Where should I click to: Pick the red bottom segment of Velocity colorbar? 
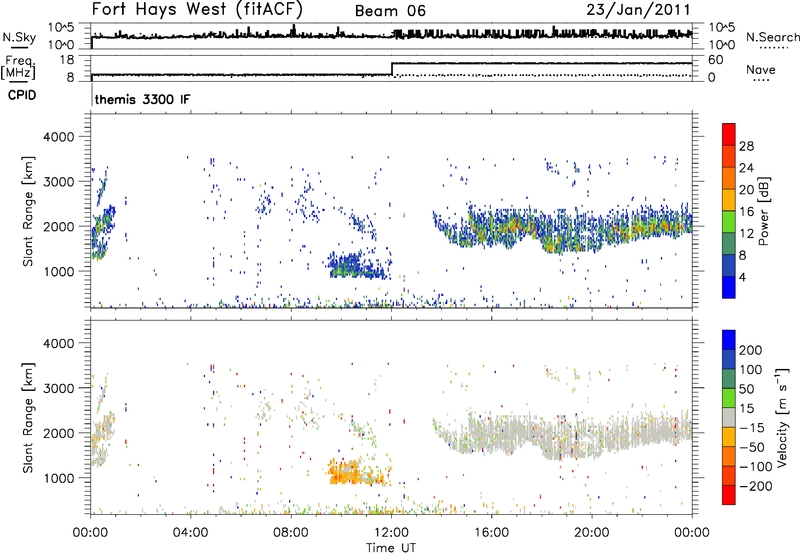[729, 495]
